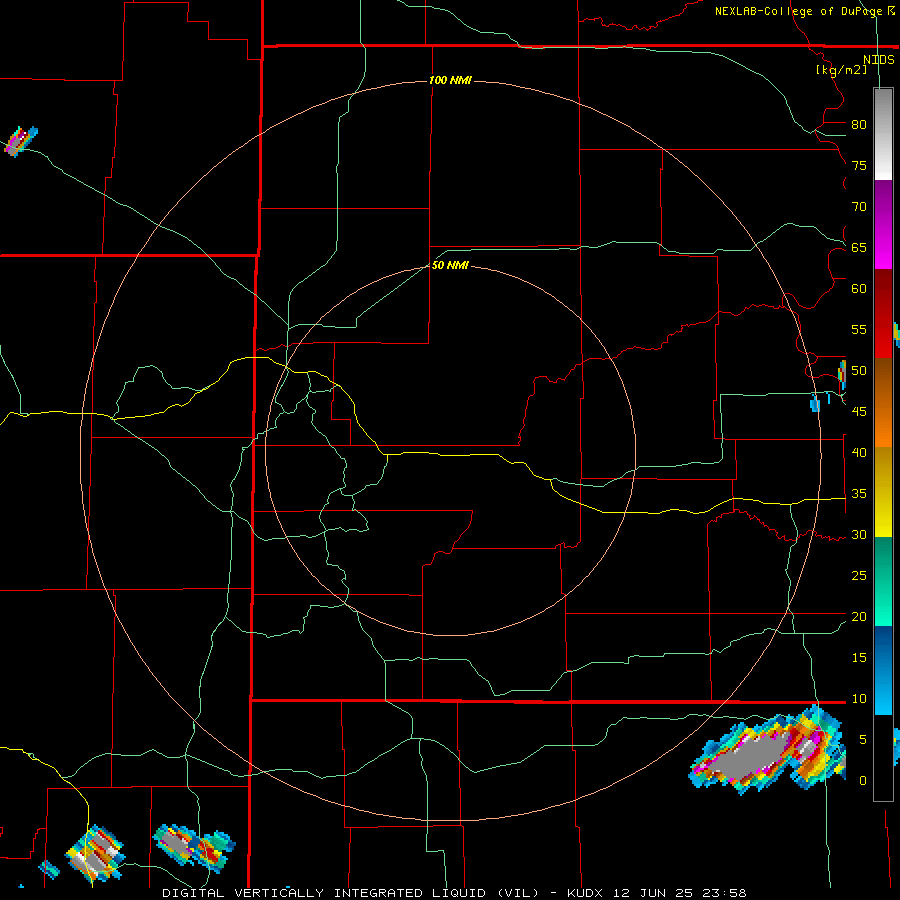The width and height of the screenshot is (900, 900).
Task: Click the orange-brown segment of the color bar
Action: coord(883,402)
